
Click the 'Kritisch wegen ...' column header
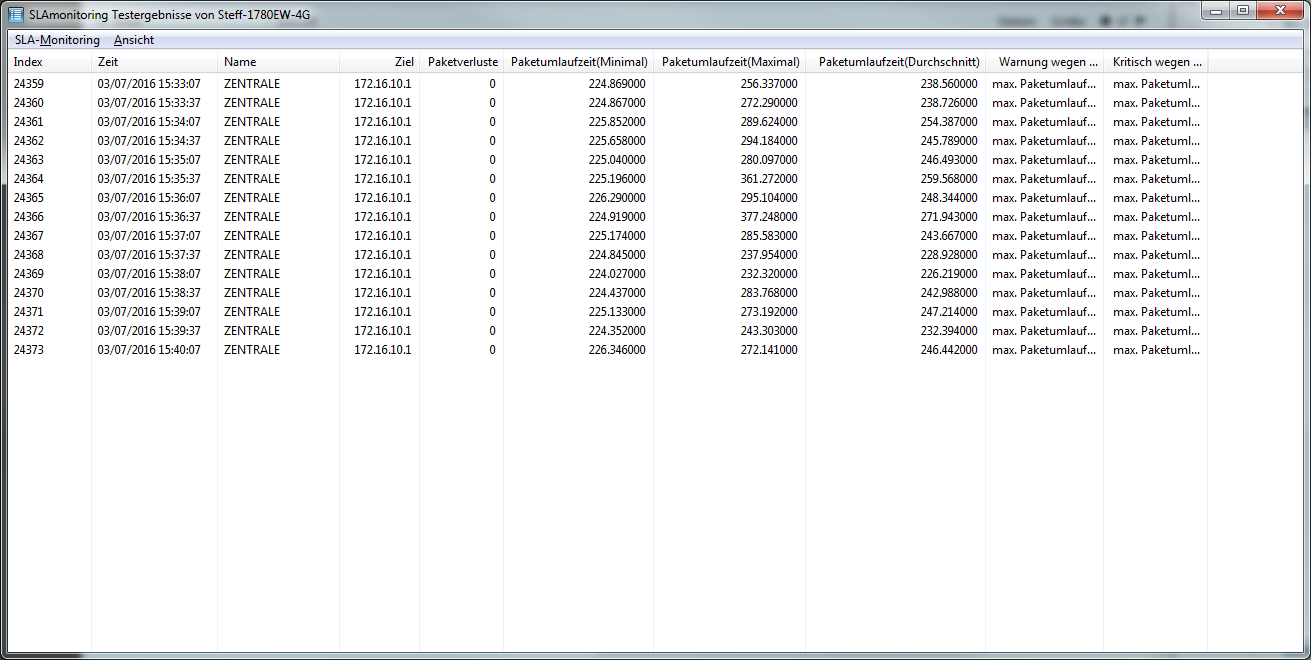(x=1157, y=62)
